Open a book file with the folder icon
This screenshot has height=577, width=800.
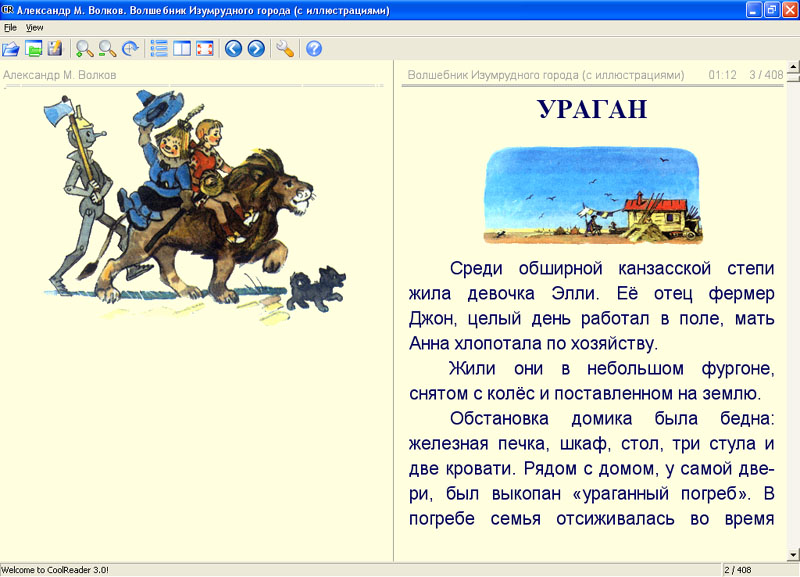click(10, 49)
